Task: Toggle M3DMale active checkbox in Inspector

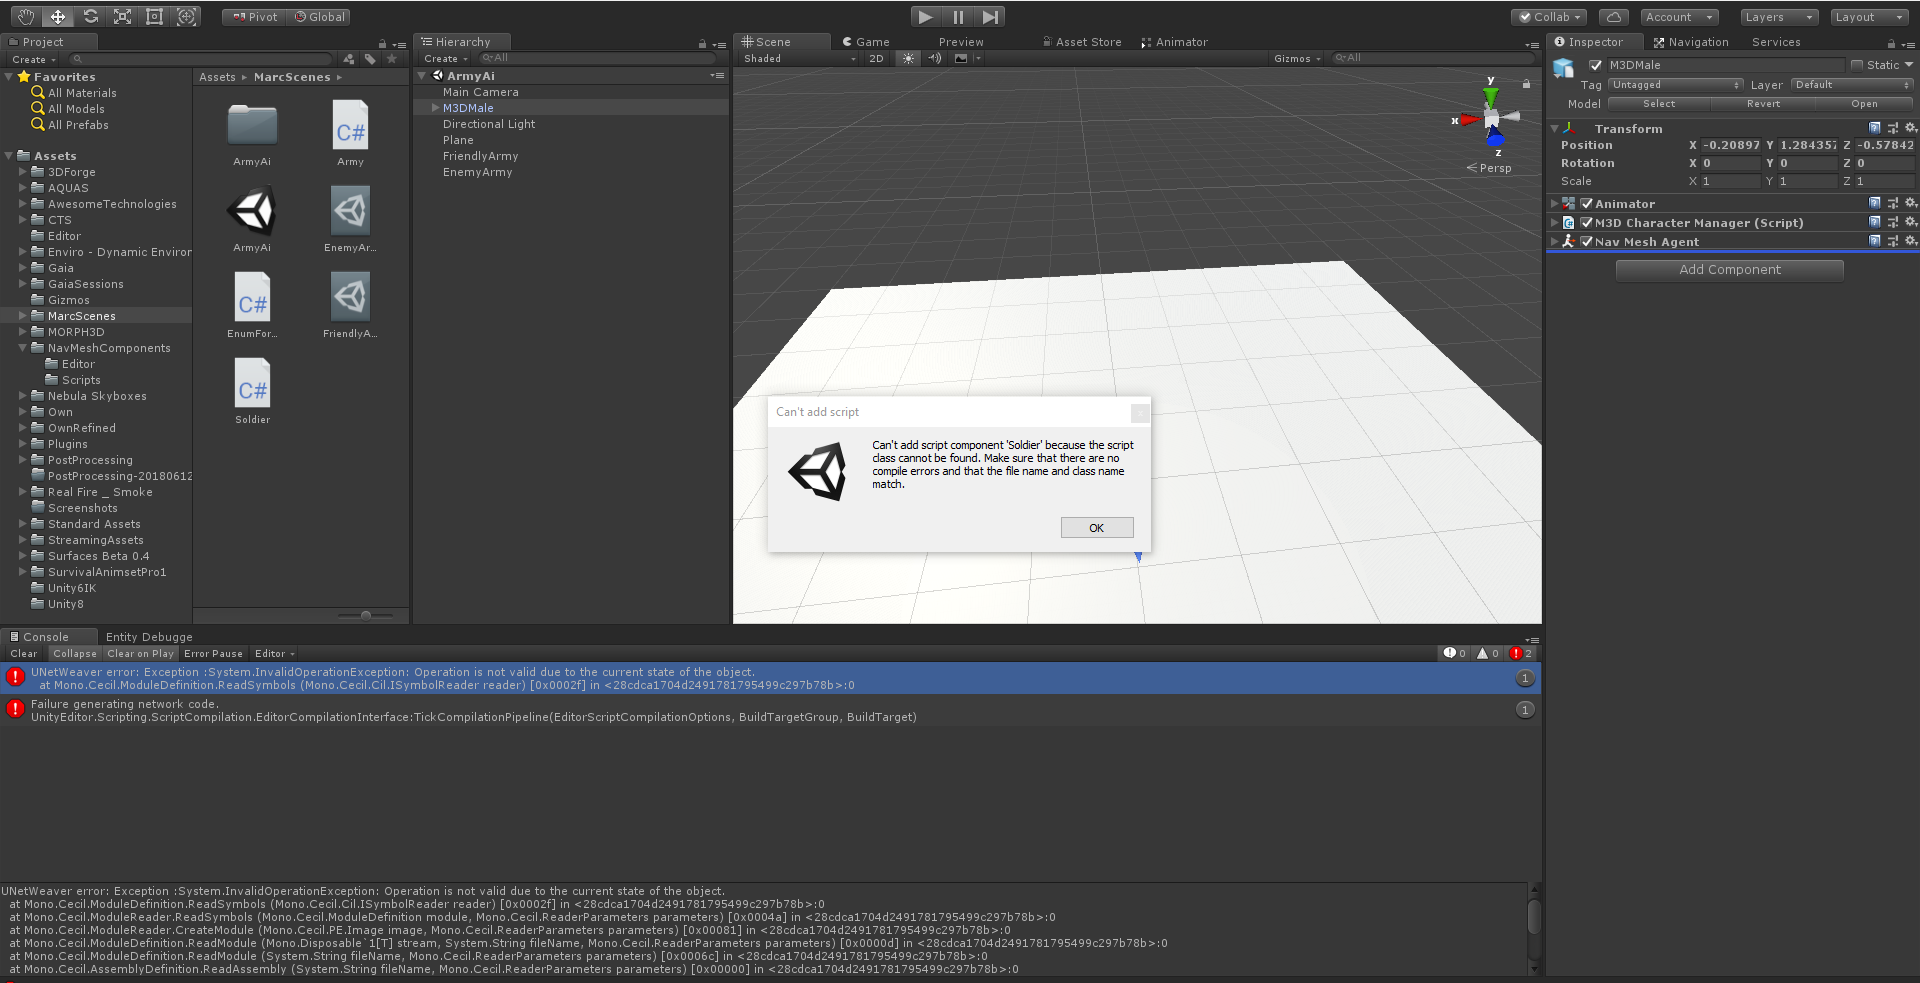Action: pos(1596,65)
